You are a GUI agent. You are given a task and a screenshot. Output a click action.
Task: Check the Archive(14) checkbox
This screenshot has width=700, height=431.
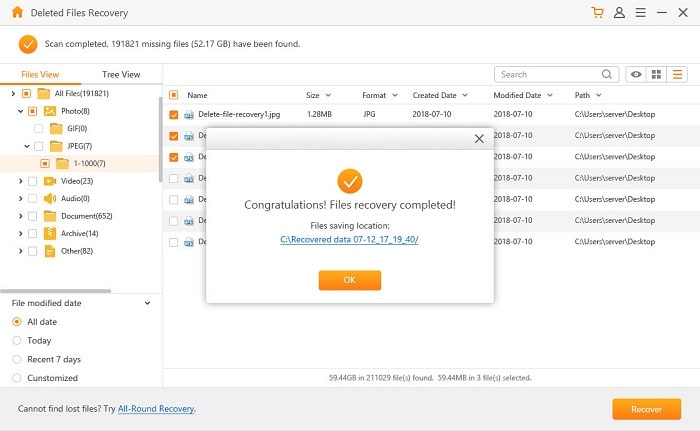(33, 233)
